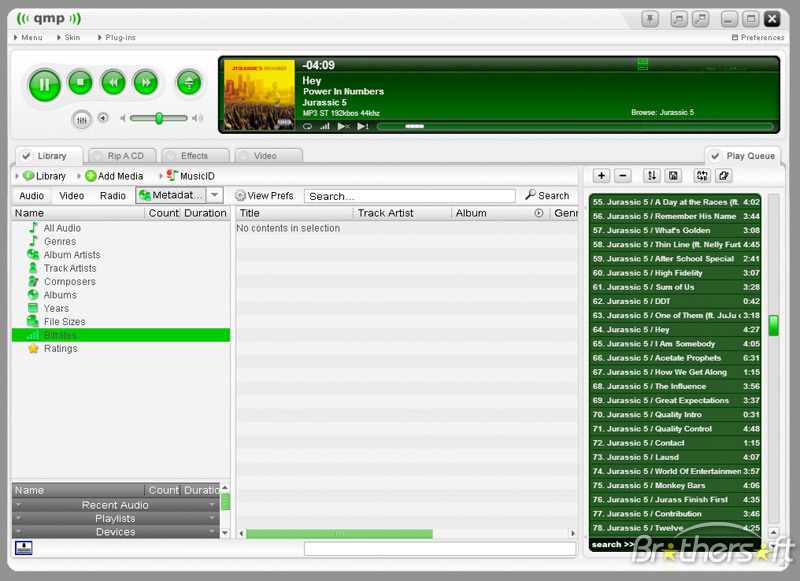
Task: Add item with play queue plus button
Action: click(x=602, y=176)
